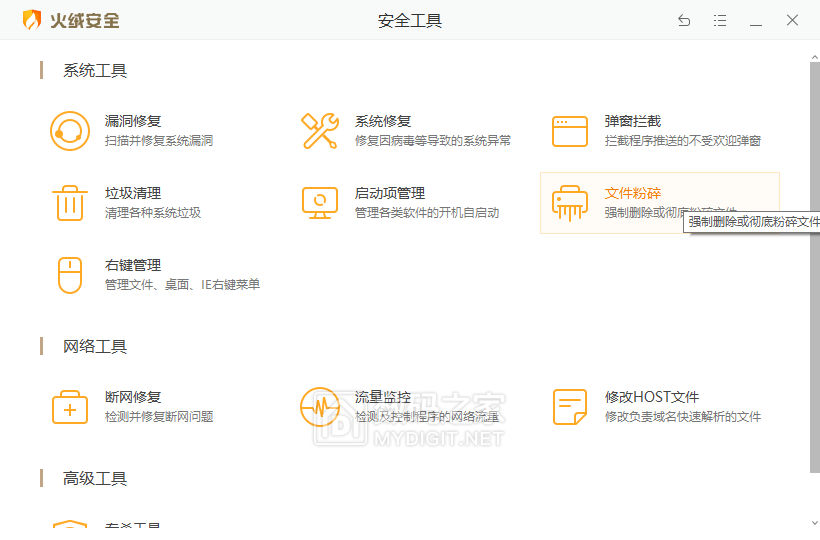Open the 断网修复 first-aid kit icon
Viewport: 820px width, 540px height.
click(70, 407)
